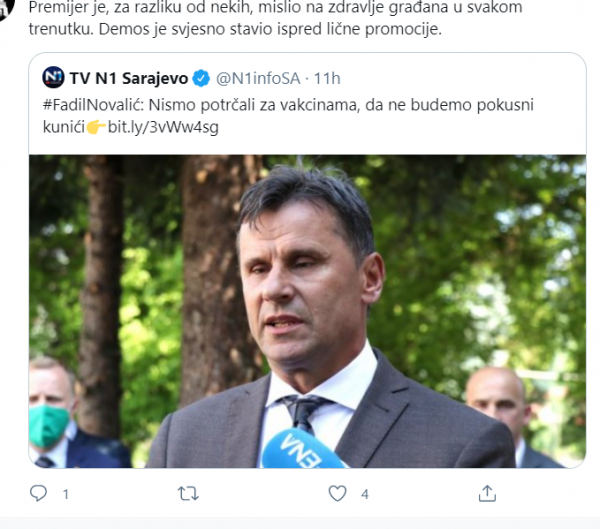Click the 11h timestamp

[327, 78]
